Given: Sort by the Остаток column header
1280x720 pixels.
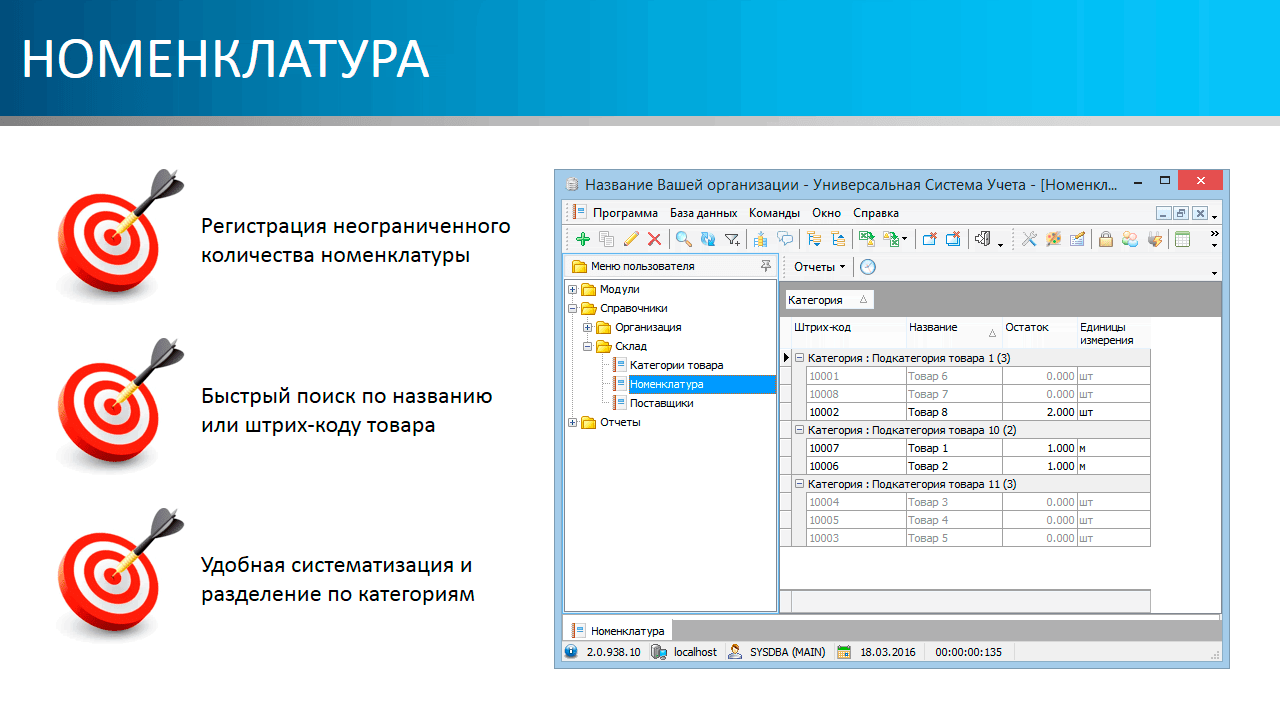Looking at the screenshot, I should 1039,333.
